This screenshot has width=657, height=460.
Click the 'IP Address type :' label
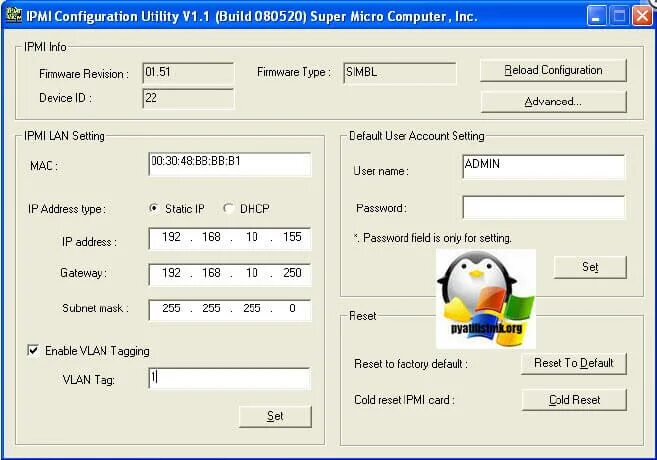(x=67, y=209)
